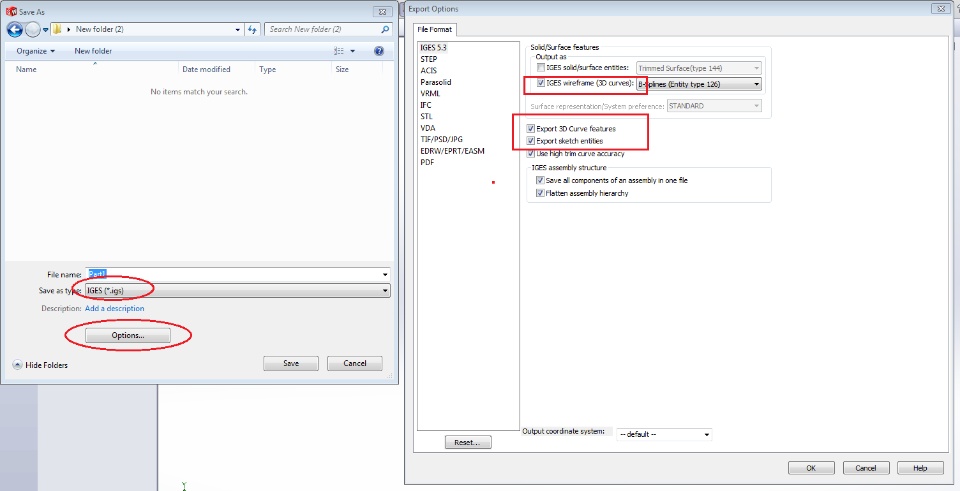Click the Save button
Viewport: 960px width, 491px height.
tap(291, 364)
